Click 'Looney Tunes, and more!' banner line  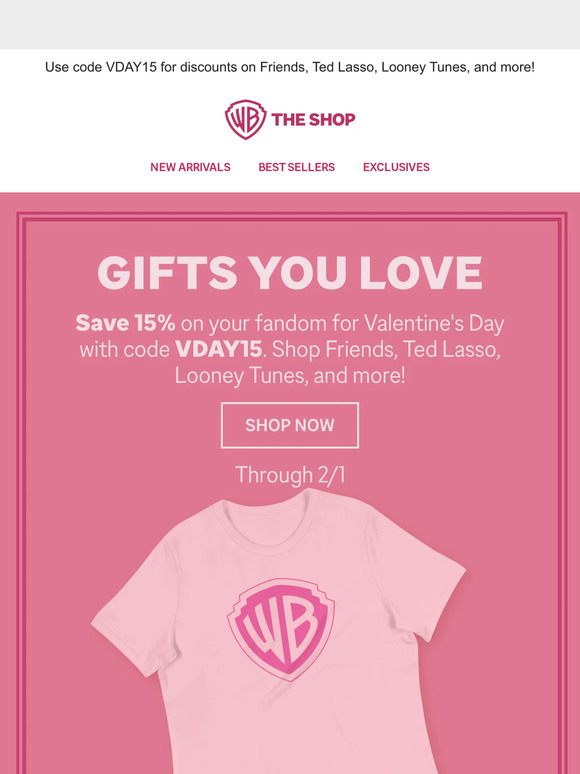tap(290, 376)
